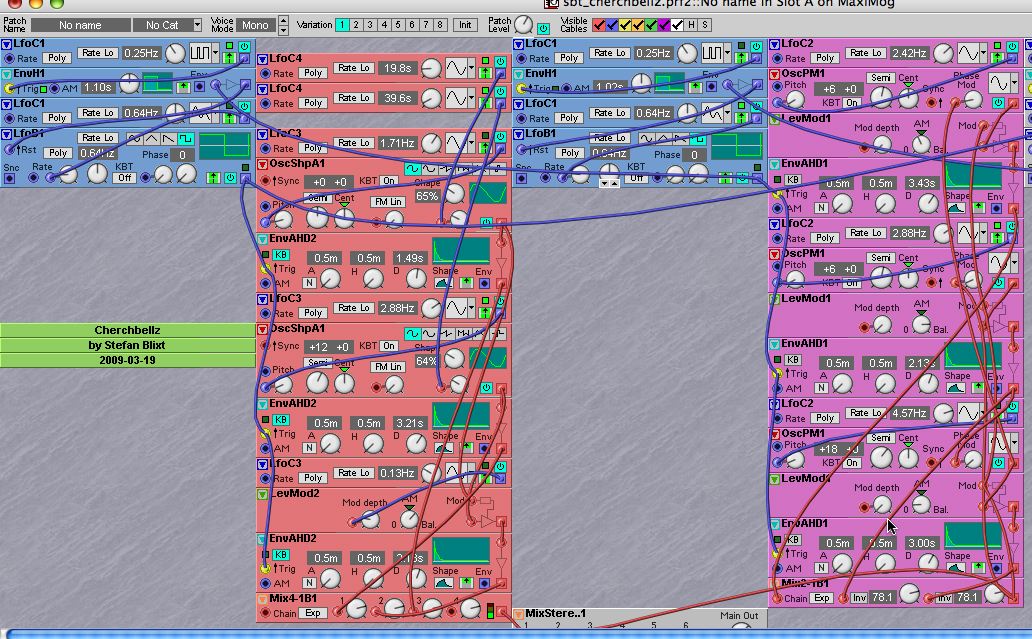This screenshot has height=639, width=1032.
Task: Toggle red cable visibility checkbox
Action: 600,25
